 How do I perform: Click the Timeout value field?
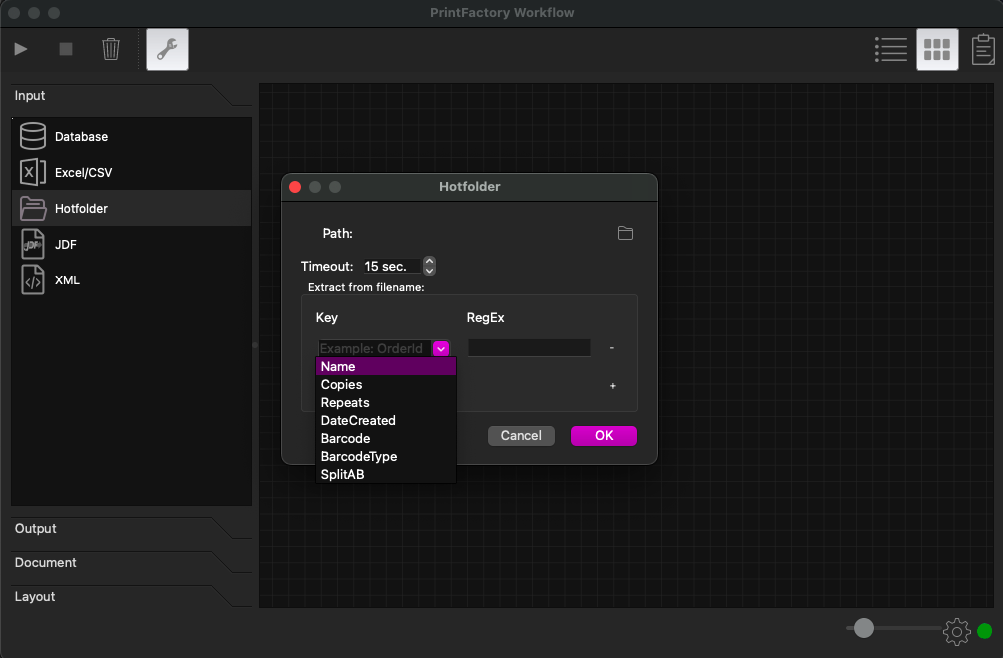click(x=391, y=266)
